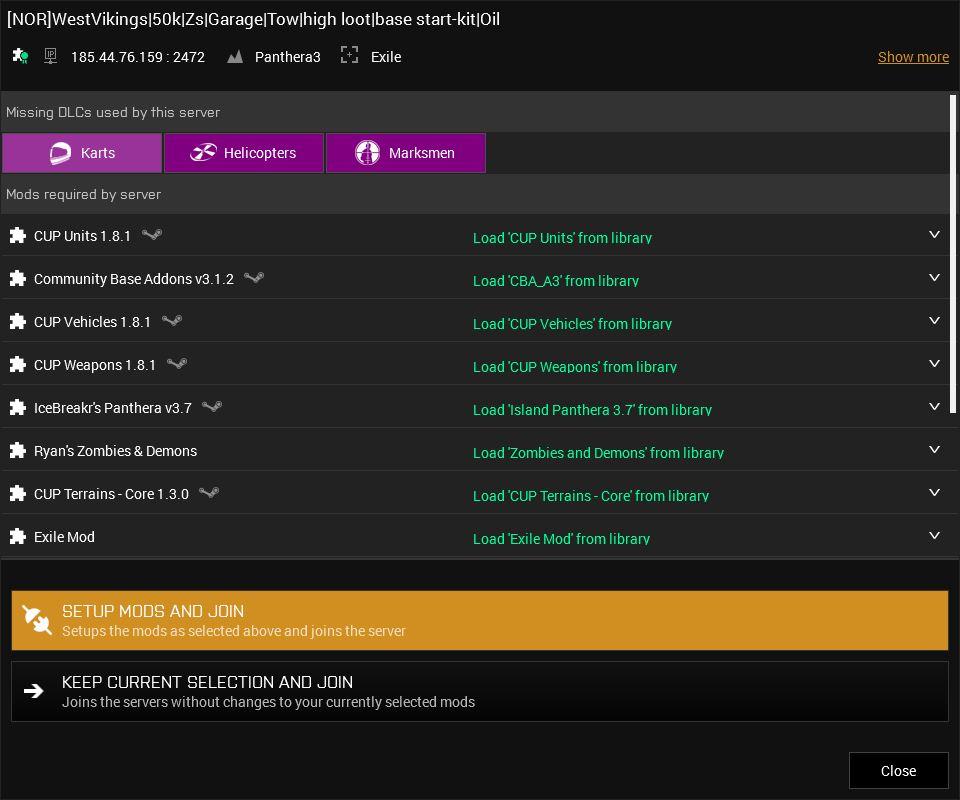Click the Marksmen DLC icon
960x800 pixels.
[367, 152]
